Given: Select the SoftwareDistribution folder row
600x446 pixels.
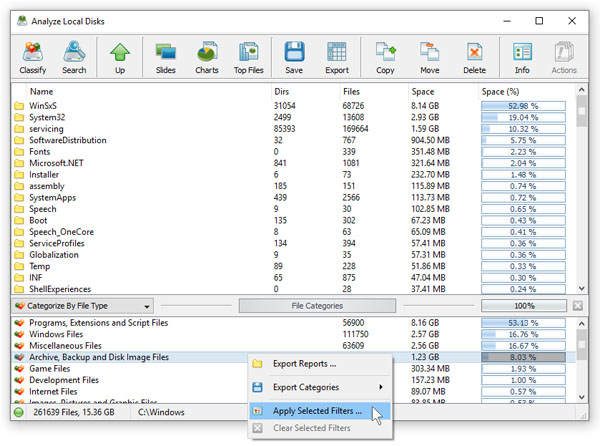Looking at the screenshot, I should click(293, 140).
